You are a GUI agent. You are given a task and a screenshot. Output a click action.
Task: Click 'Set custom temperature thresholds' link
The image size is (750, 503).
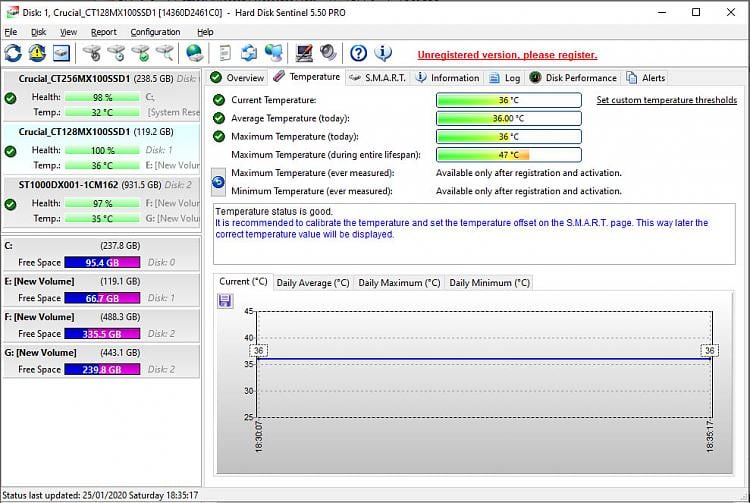pyautogui.click(x=666, y=100)
